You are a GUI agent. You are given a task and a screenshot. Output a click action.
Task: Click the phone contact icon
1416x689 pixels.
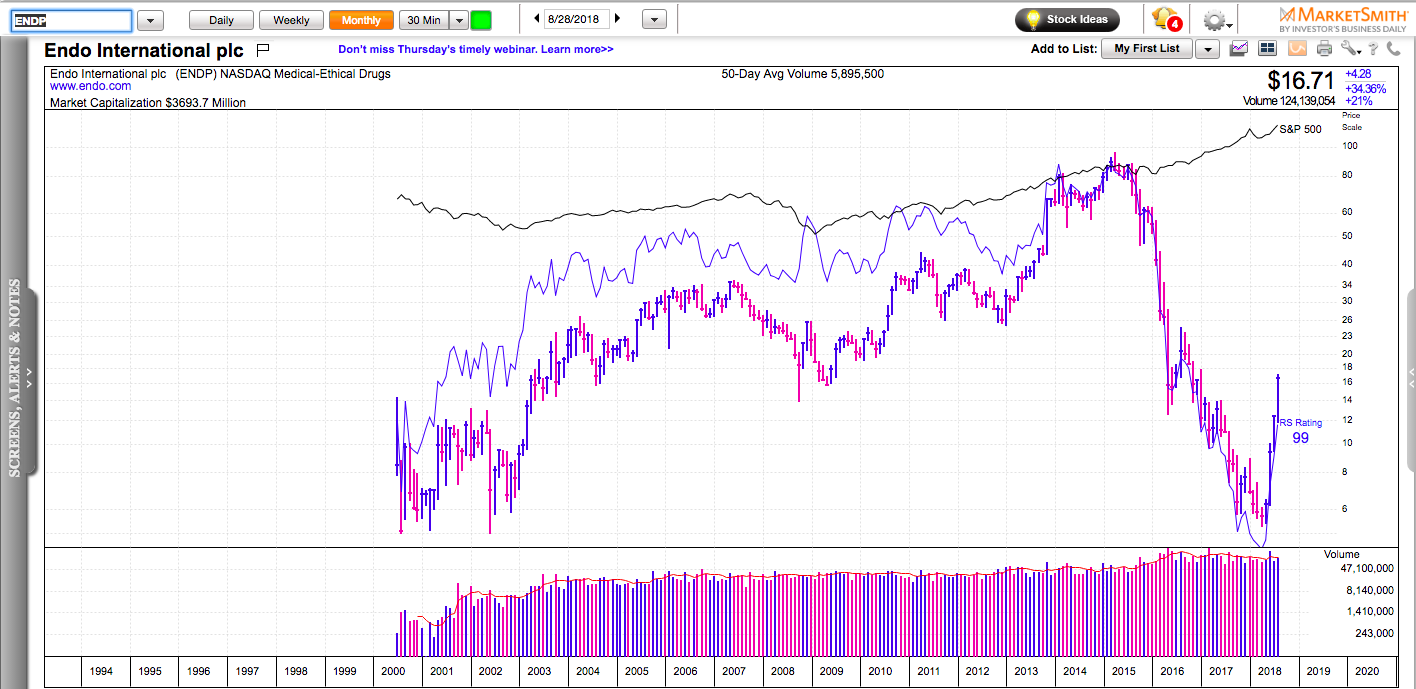tap(1393, 48)
